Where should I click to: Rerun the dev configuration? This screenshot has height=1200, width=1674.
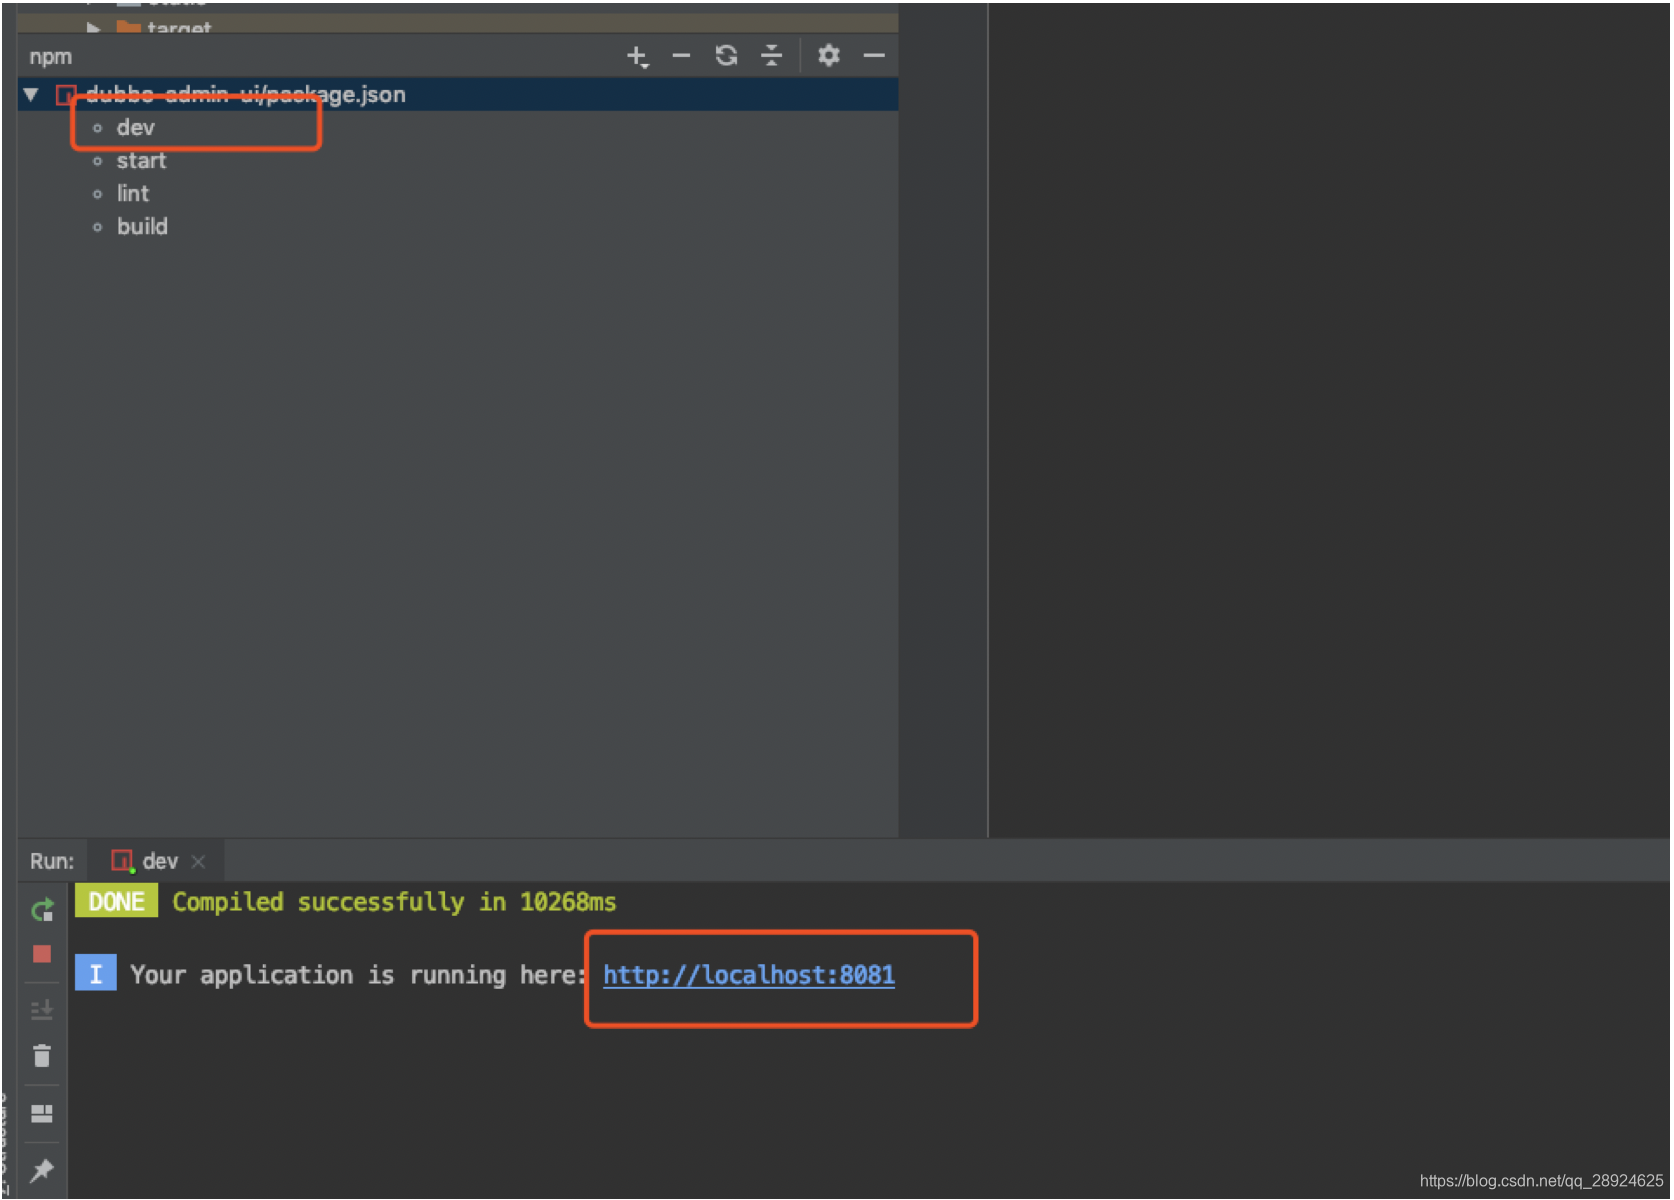pos(42,910)
